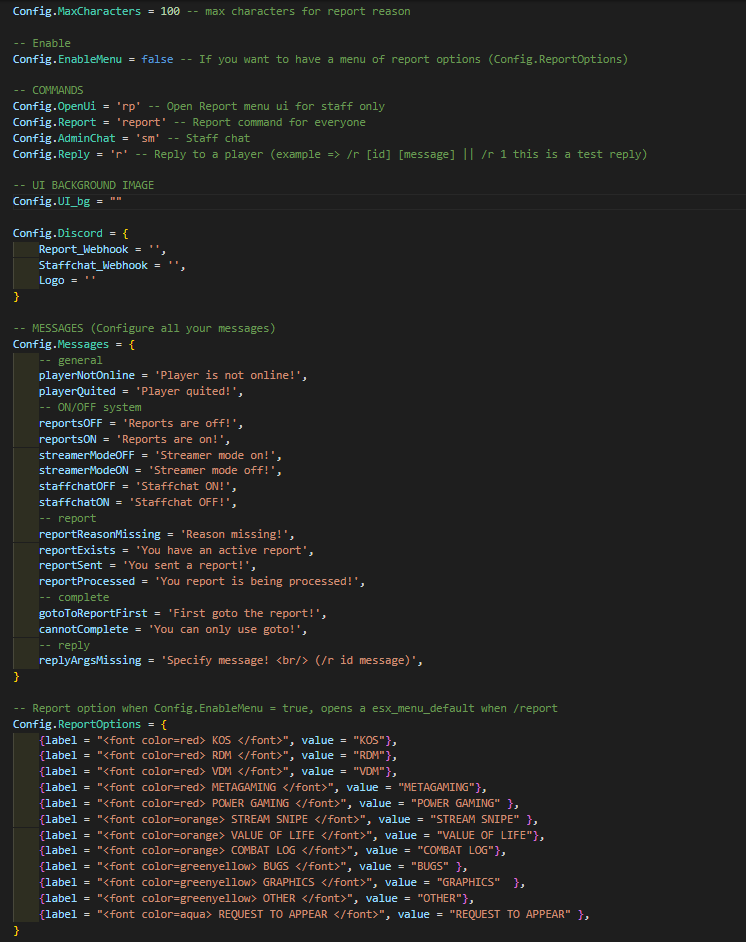Click the '-- reply' comment
The width and height of the screenshot is (746, 942).
pos(64,645)
